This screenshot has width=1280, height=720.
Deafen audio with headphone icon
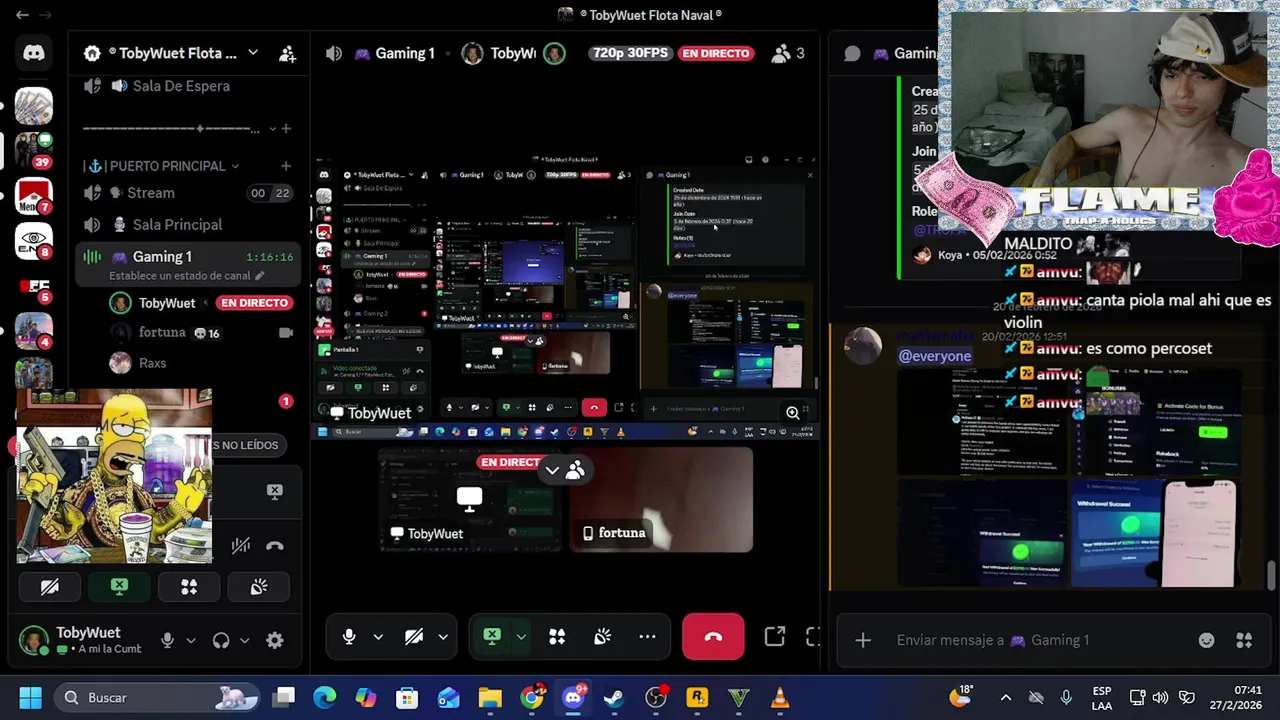click(x=221, y=640)
